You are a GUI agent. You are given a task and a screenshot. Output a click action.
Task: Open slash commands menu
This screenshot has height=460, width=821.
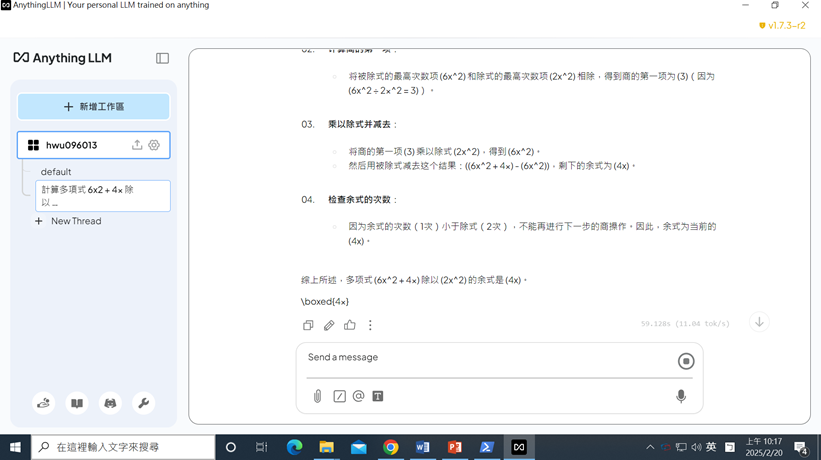[x=339, y=396]
